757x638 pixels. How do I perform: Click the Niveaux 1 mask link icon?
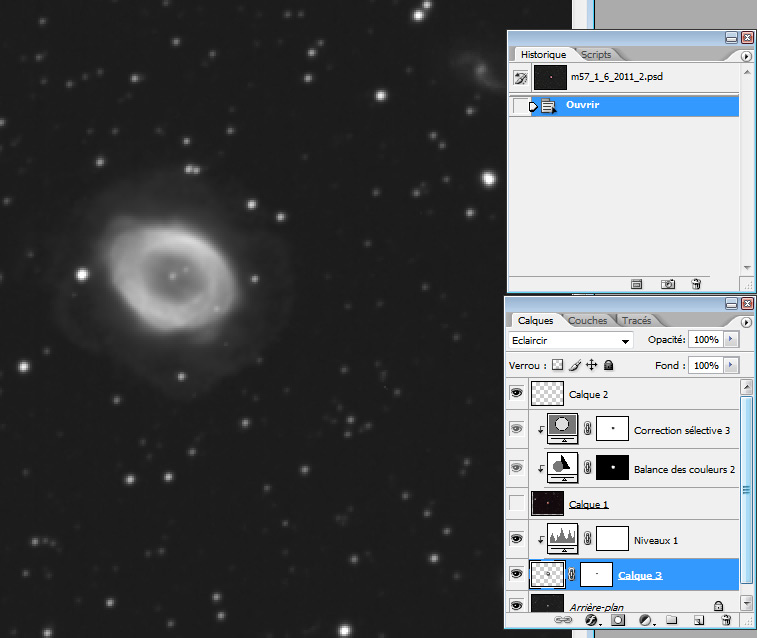(x=587, y=538)
